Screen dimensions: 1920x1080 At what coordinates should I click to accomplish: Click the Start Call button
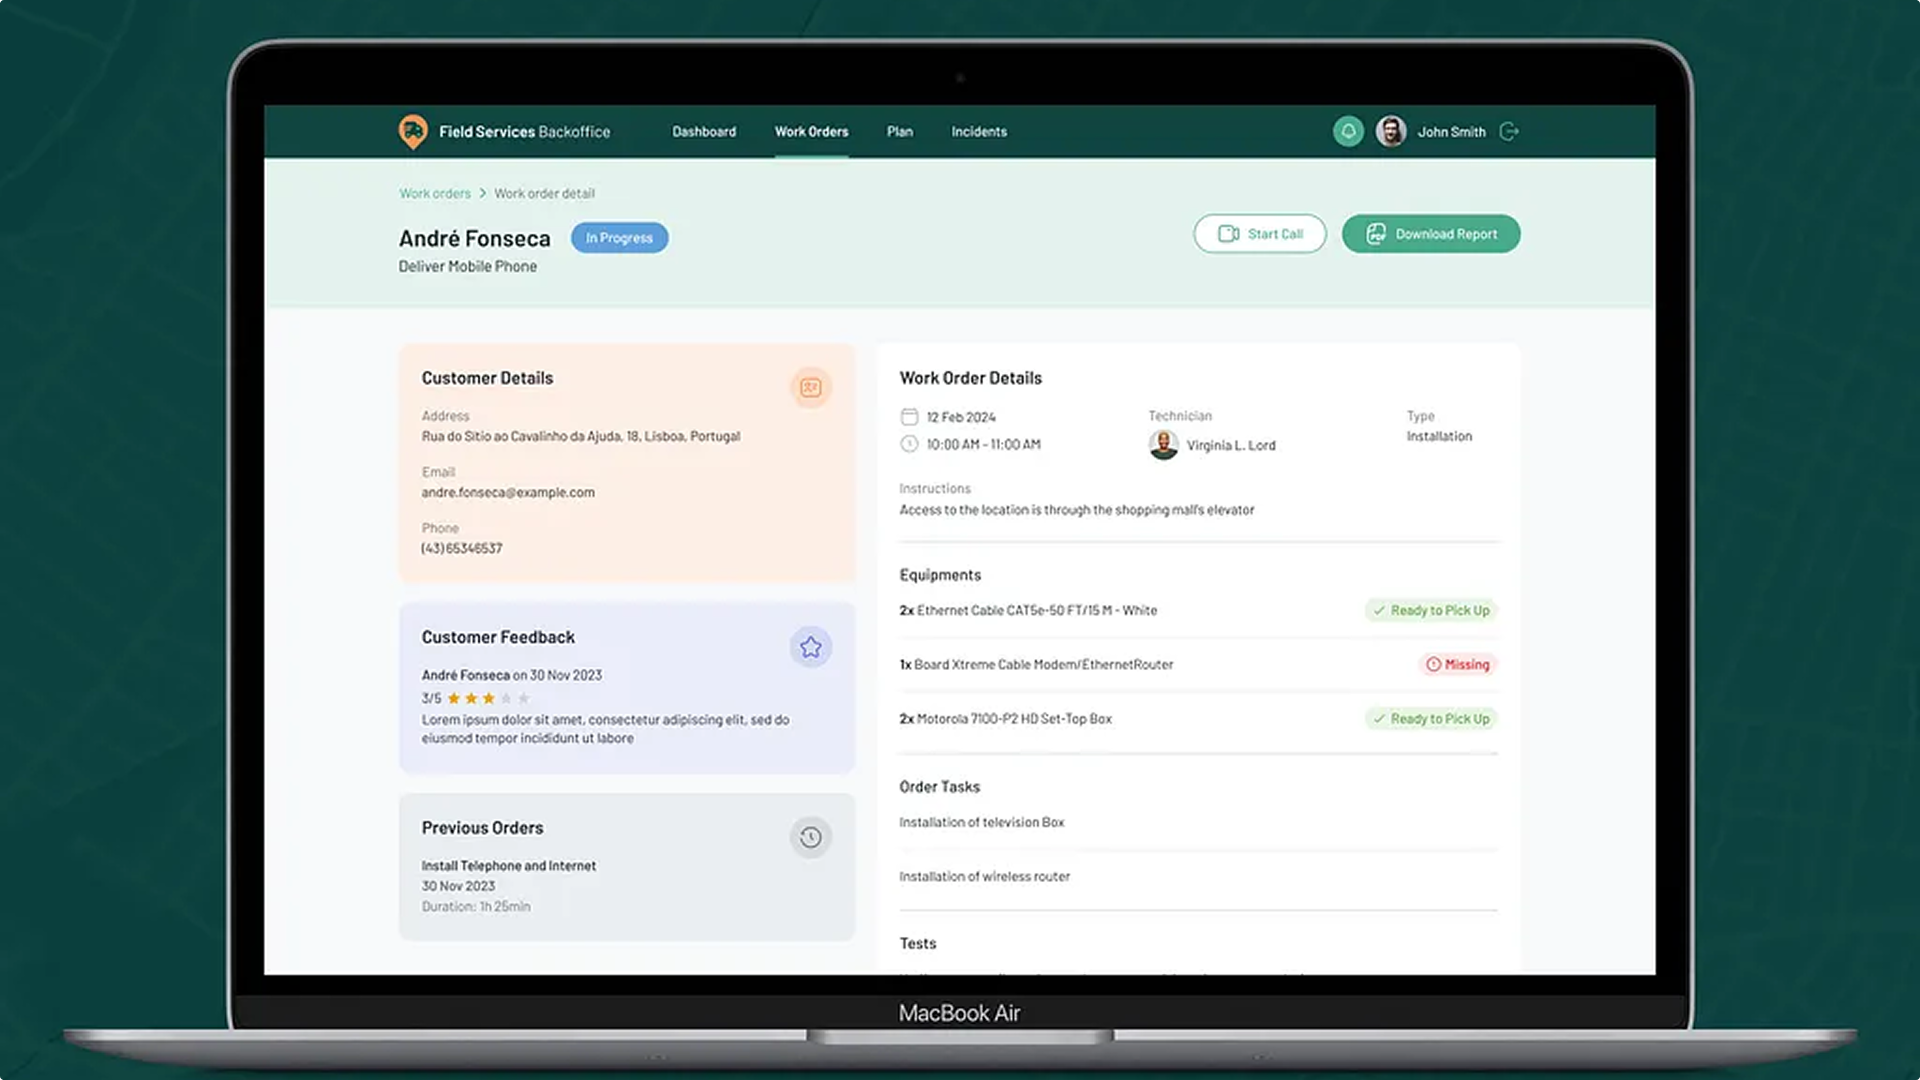pyautogui.click(x=1260, y=234)
